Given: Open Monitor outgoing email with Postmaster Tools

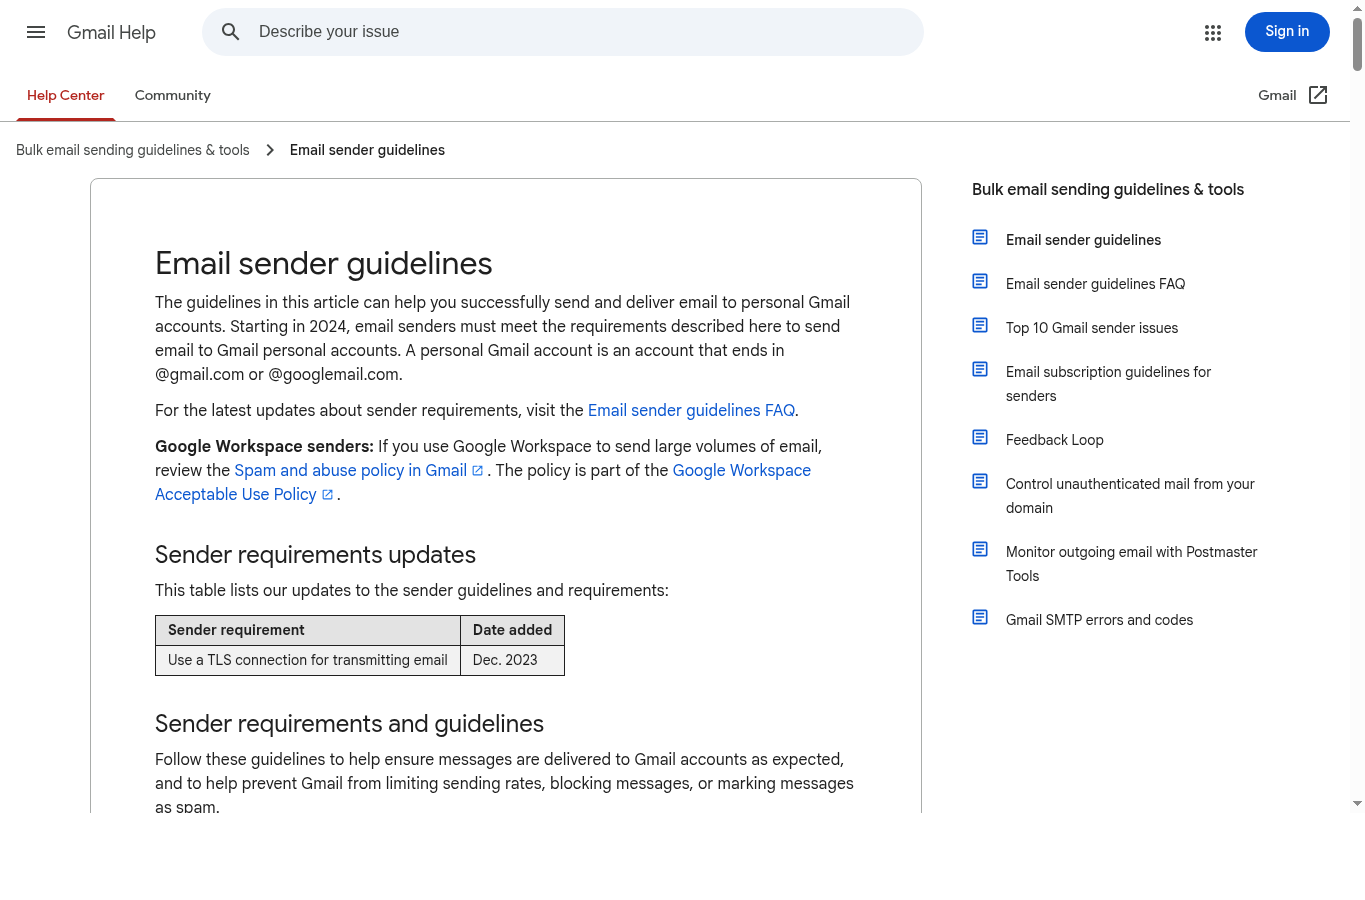Looking at the screenshot, I should (1131, 564).
